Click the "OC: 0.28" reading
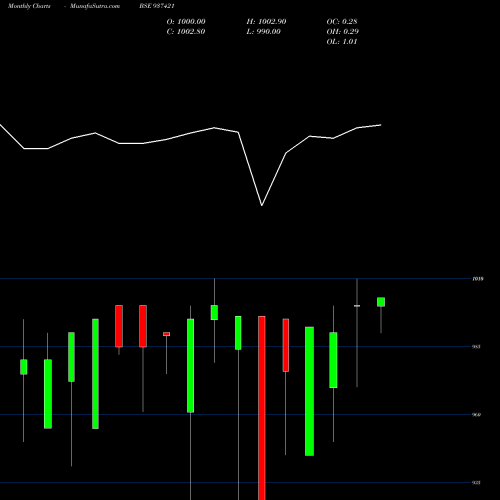This screenshot has width=500, height=500. coord(342,22)
